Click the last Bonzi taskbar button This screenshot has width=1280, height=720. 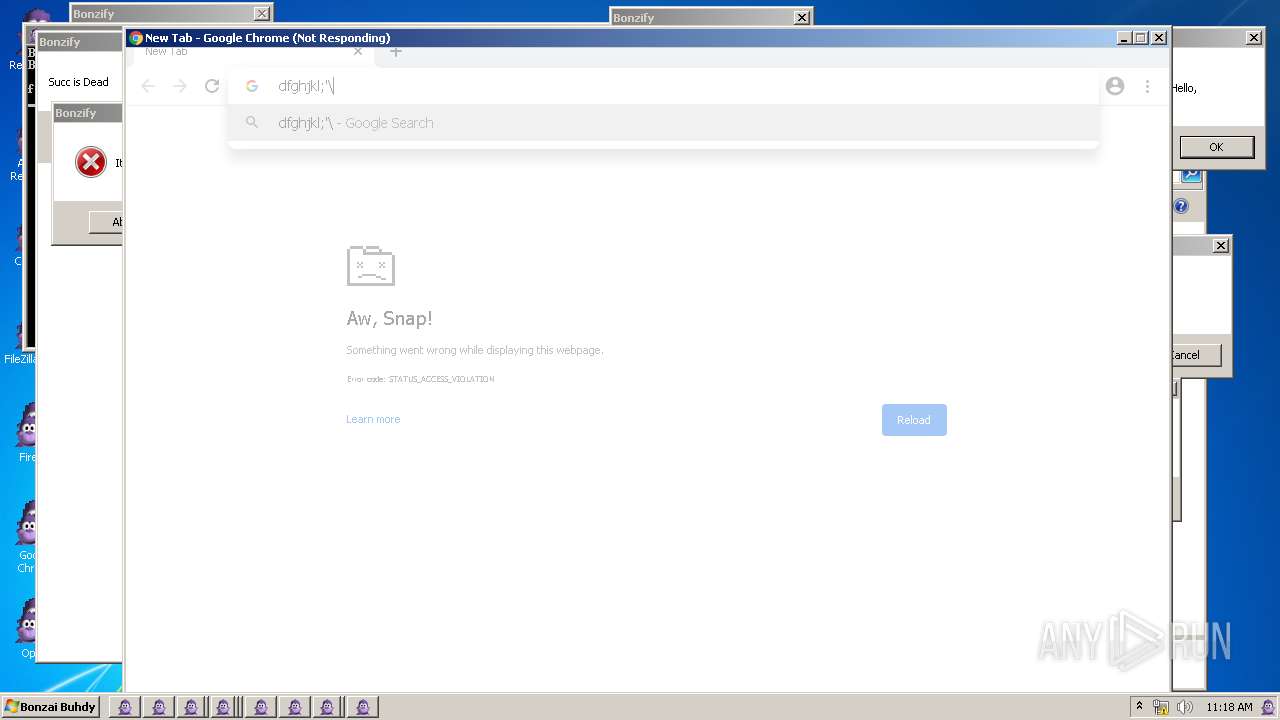point(363,707)
